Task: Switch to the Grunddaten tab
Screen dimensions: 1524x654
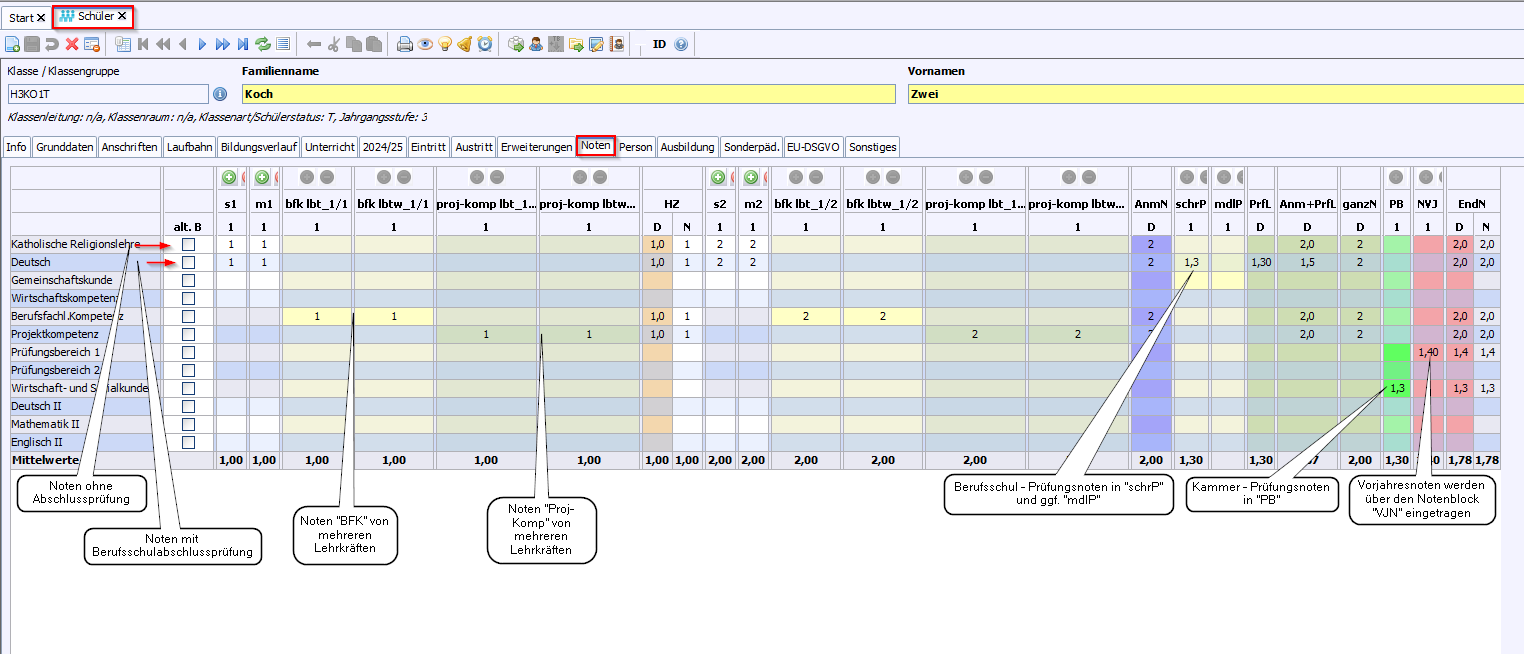Action: (65, 147)
